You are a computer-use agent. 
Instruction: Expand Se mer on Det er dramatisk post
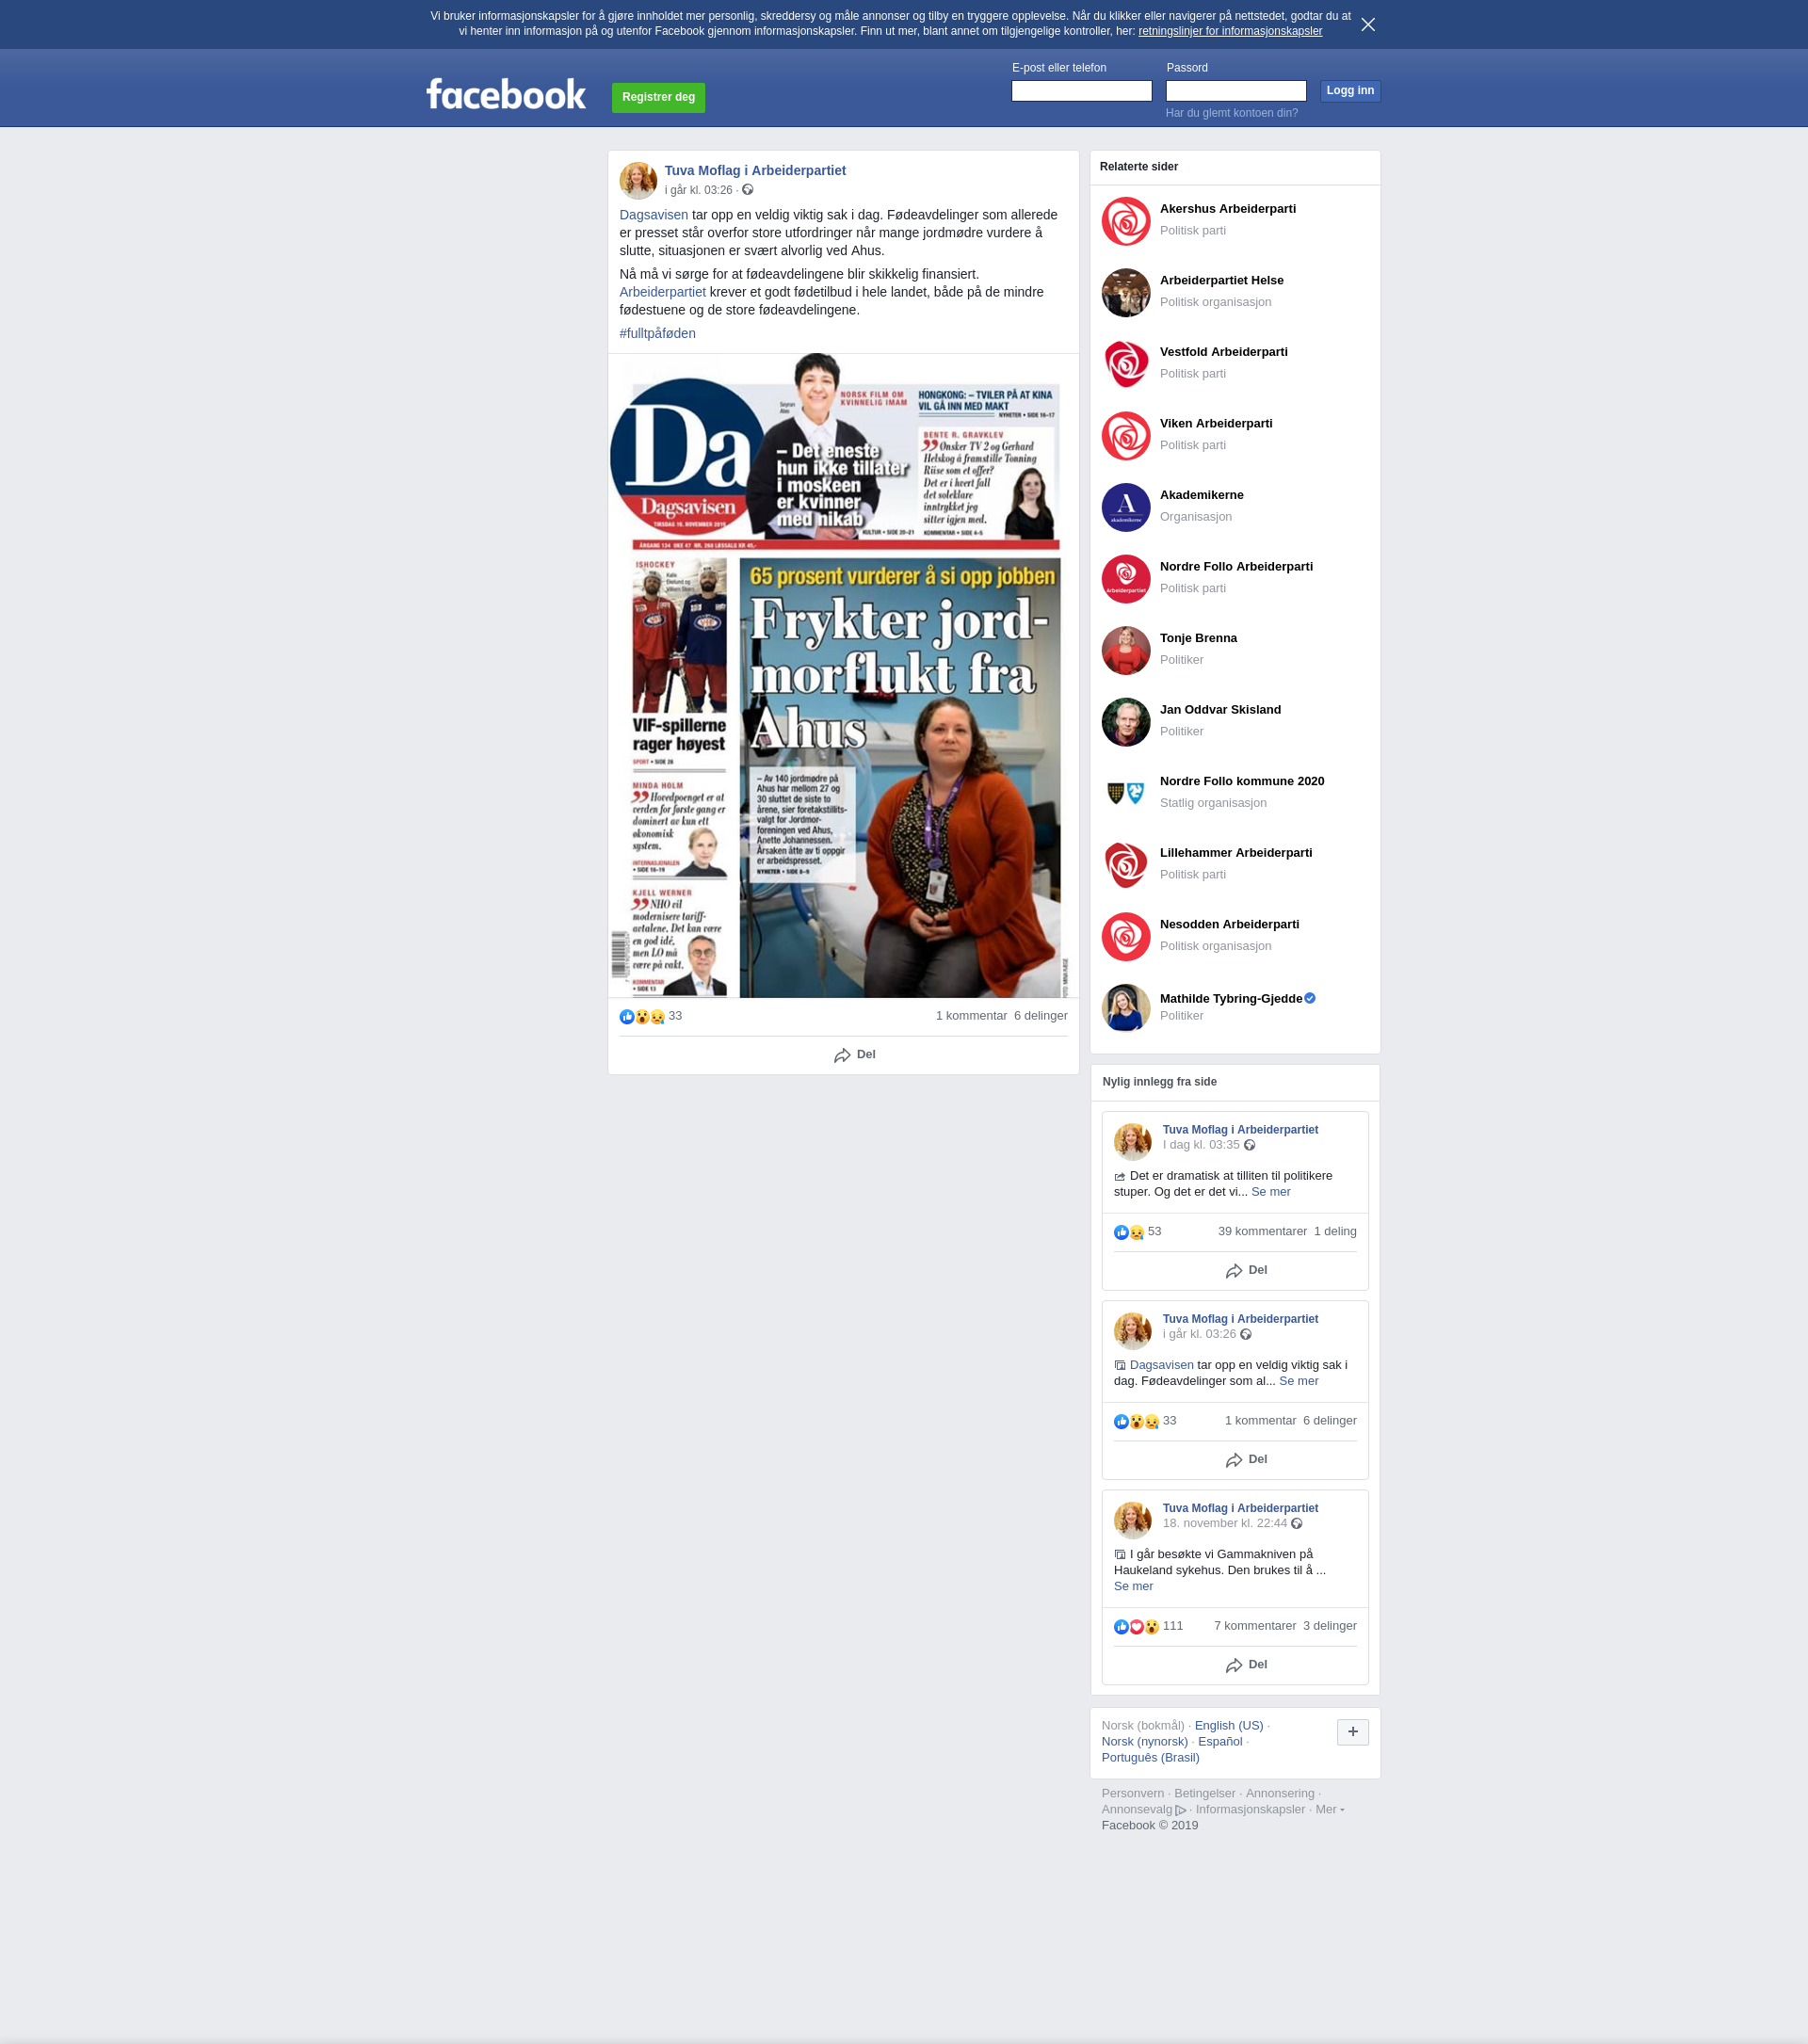tap(1270, 1192)
